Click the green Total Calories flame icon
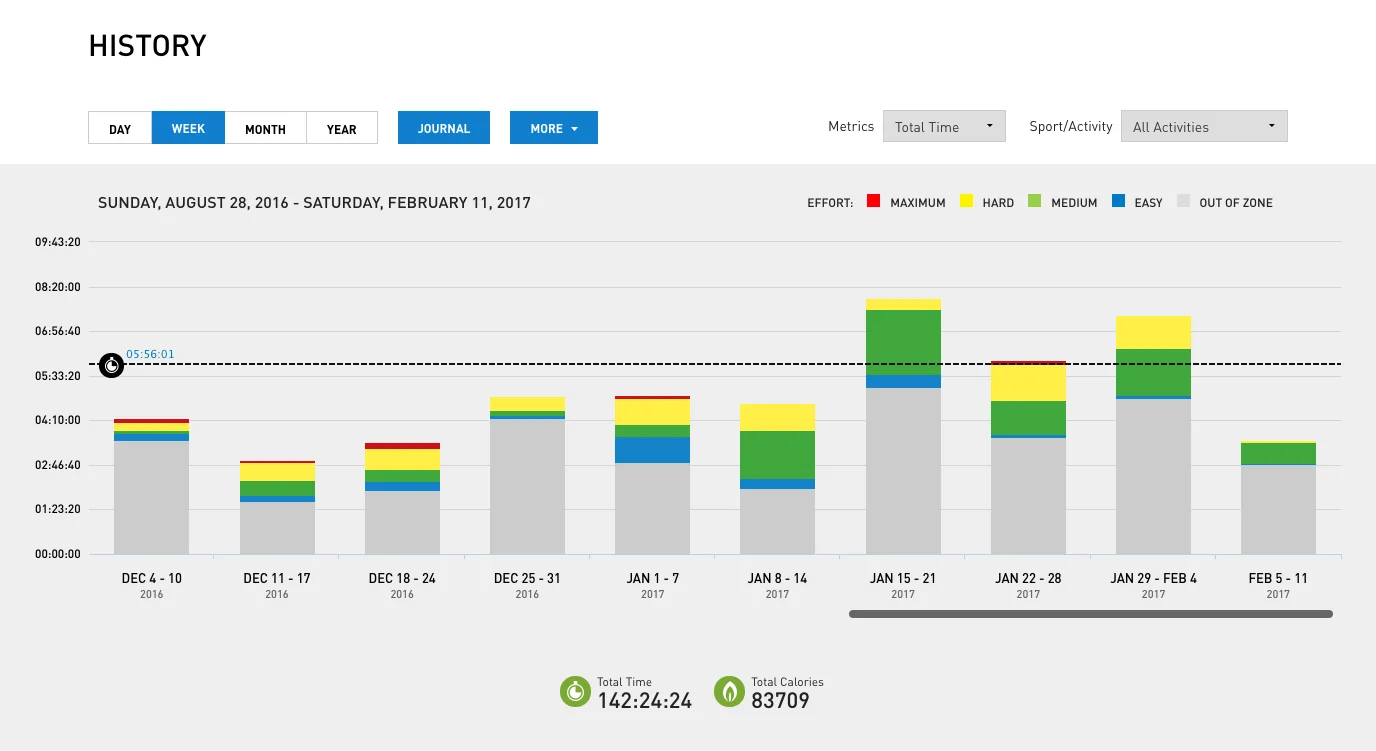Screen dimensions: 1376x751 [729, 691]
